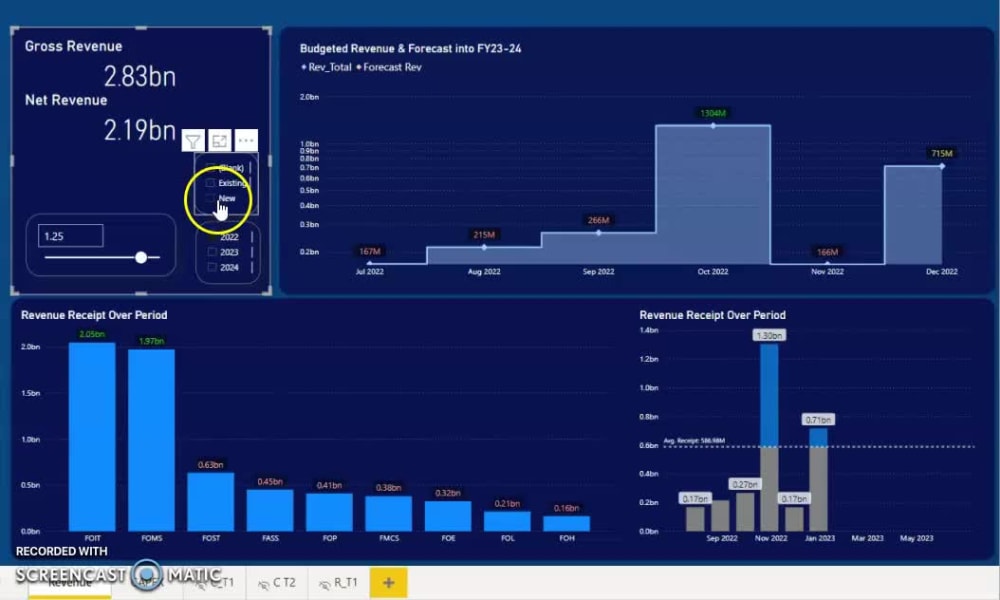
Task: Check the New option in the slicer
Action: 212,198
